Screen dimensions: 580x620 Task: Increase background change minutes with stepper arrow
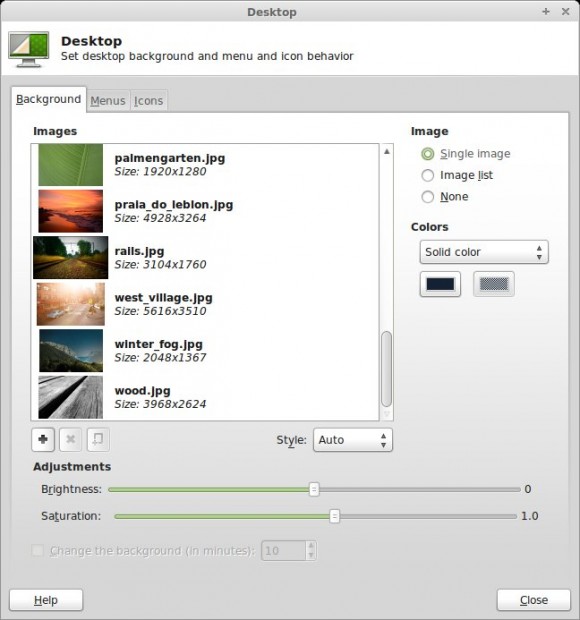(x=311, y=546)
